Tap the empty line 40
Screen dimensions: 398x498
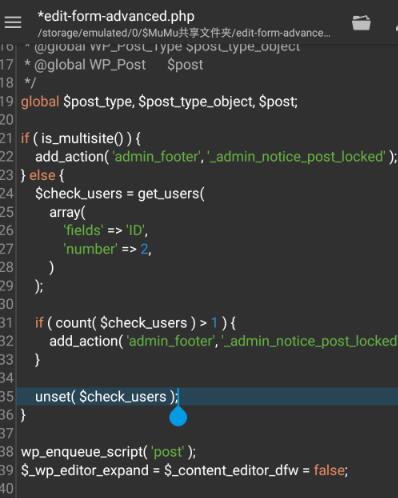pyautogui.click(x=207, y=489)
